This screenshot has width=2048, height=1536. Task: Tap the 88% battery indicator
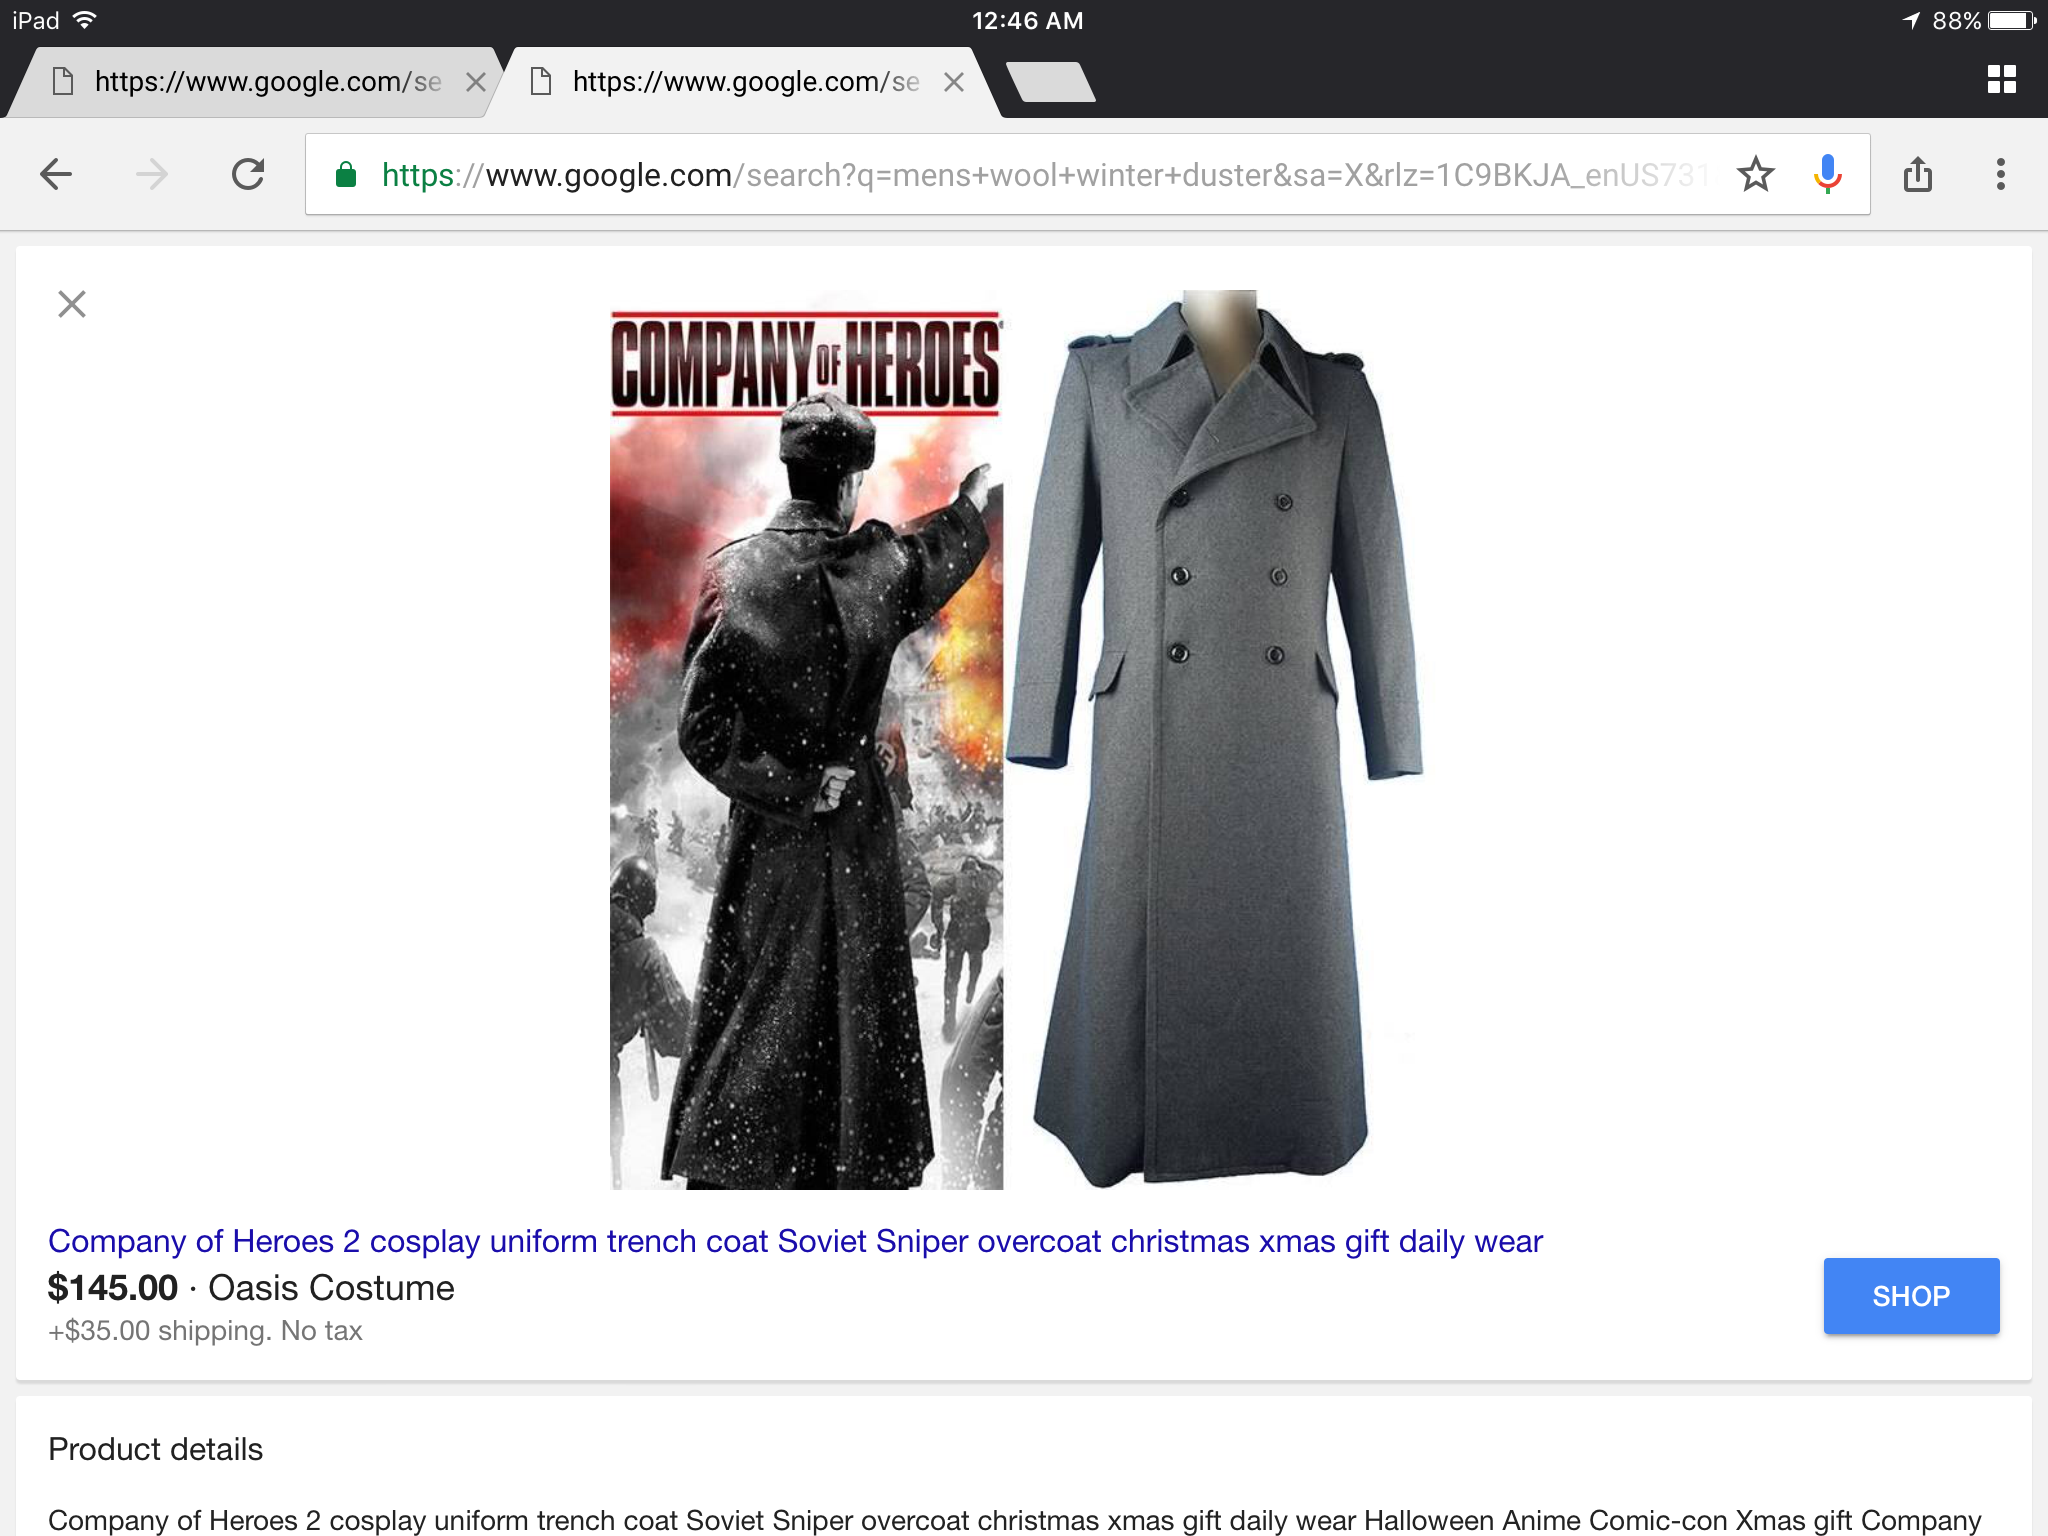[x=1984, y=21]
